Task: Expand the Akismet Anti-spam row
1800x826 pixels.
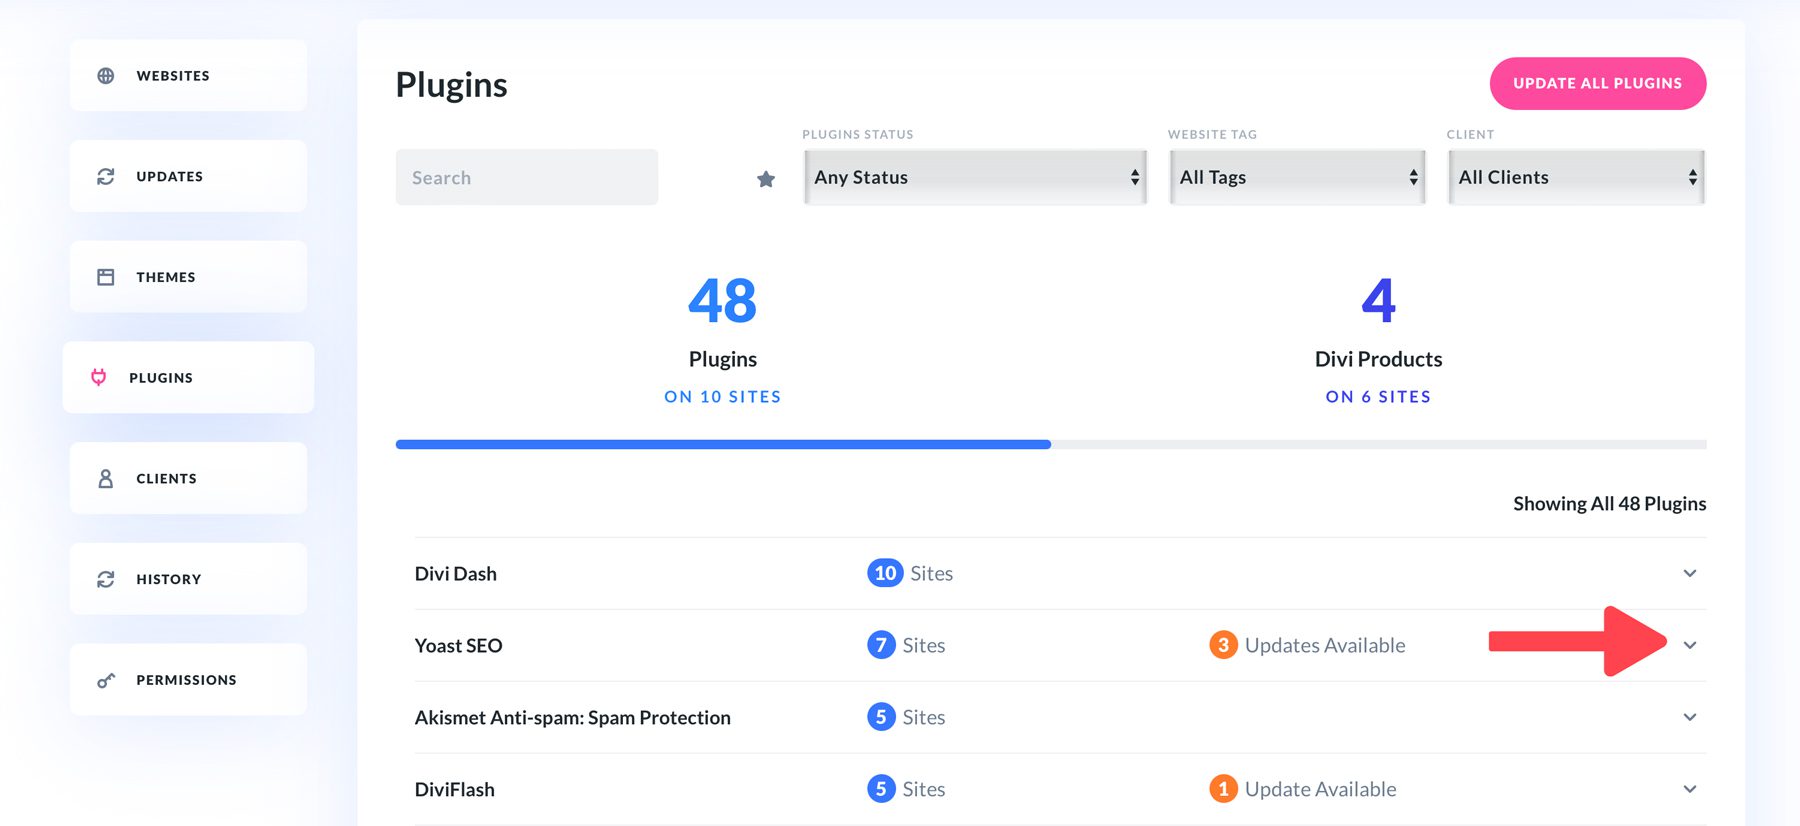Action: (1690, 717)
